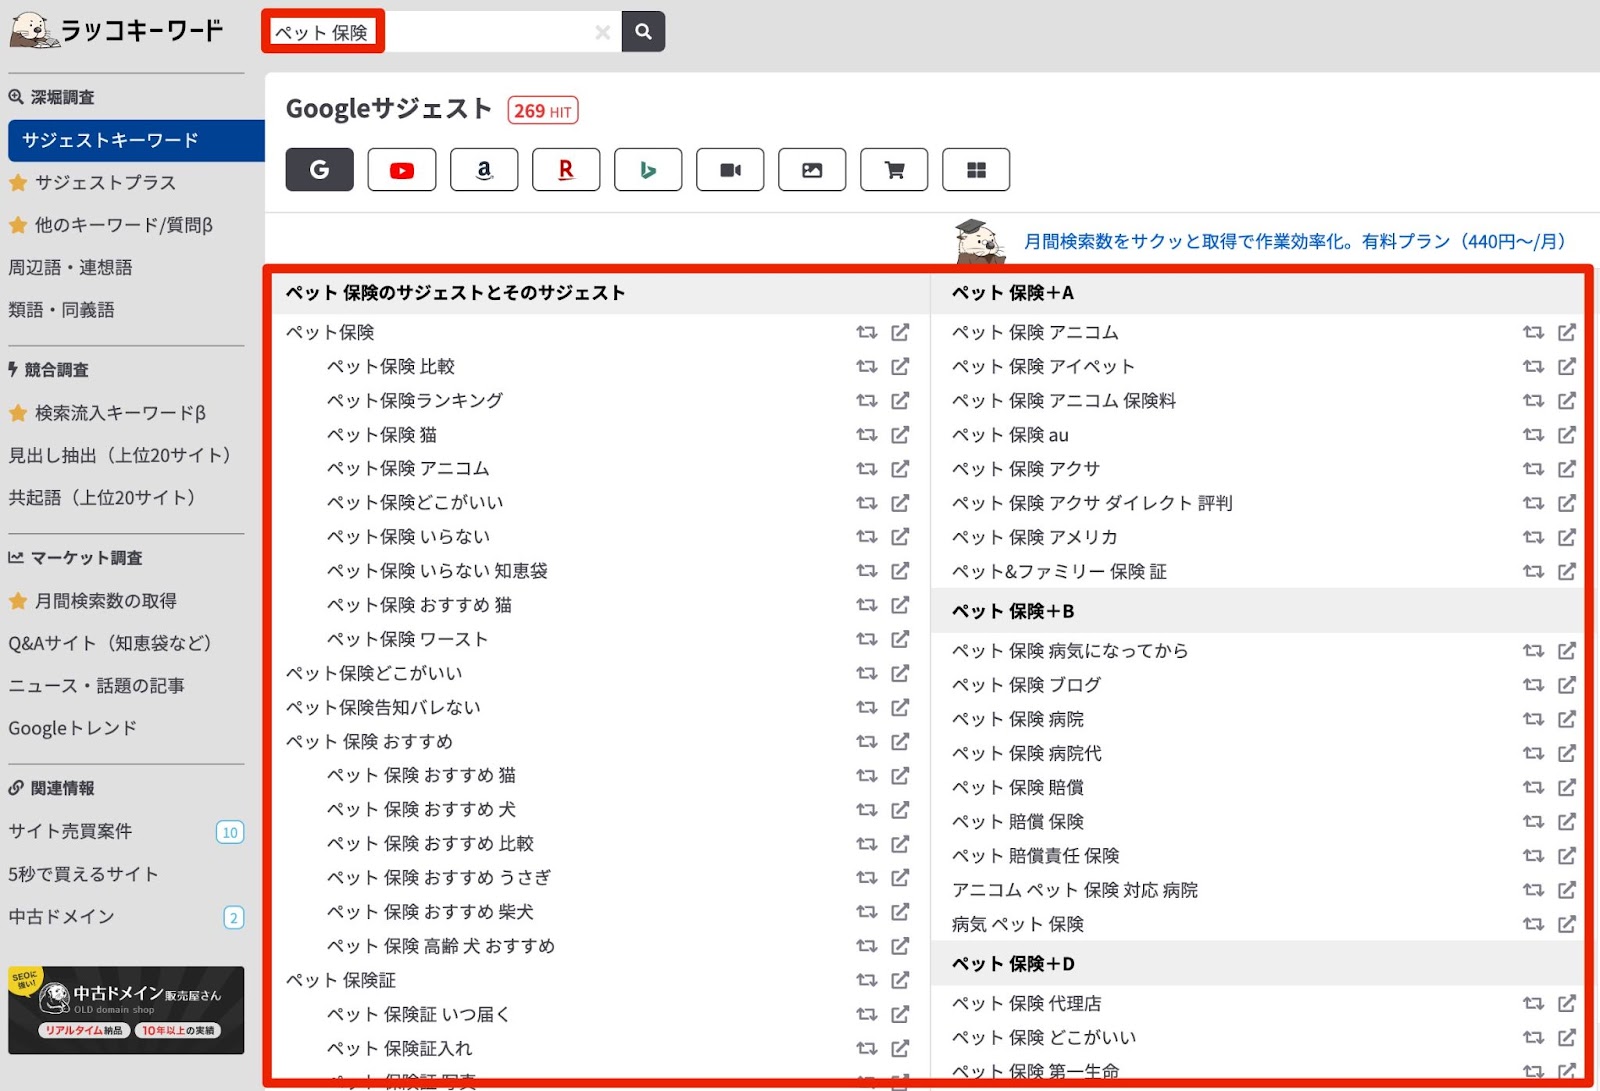Switch to YouTube suggest icon
Screen dimensions: 1600x1091
coord(402,170)
